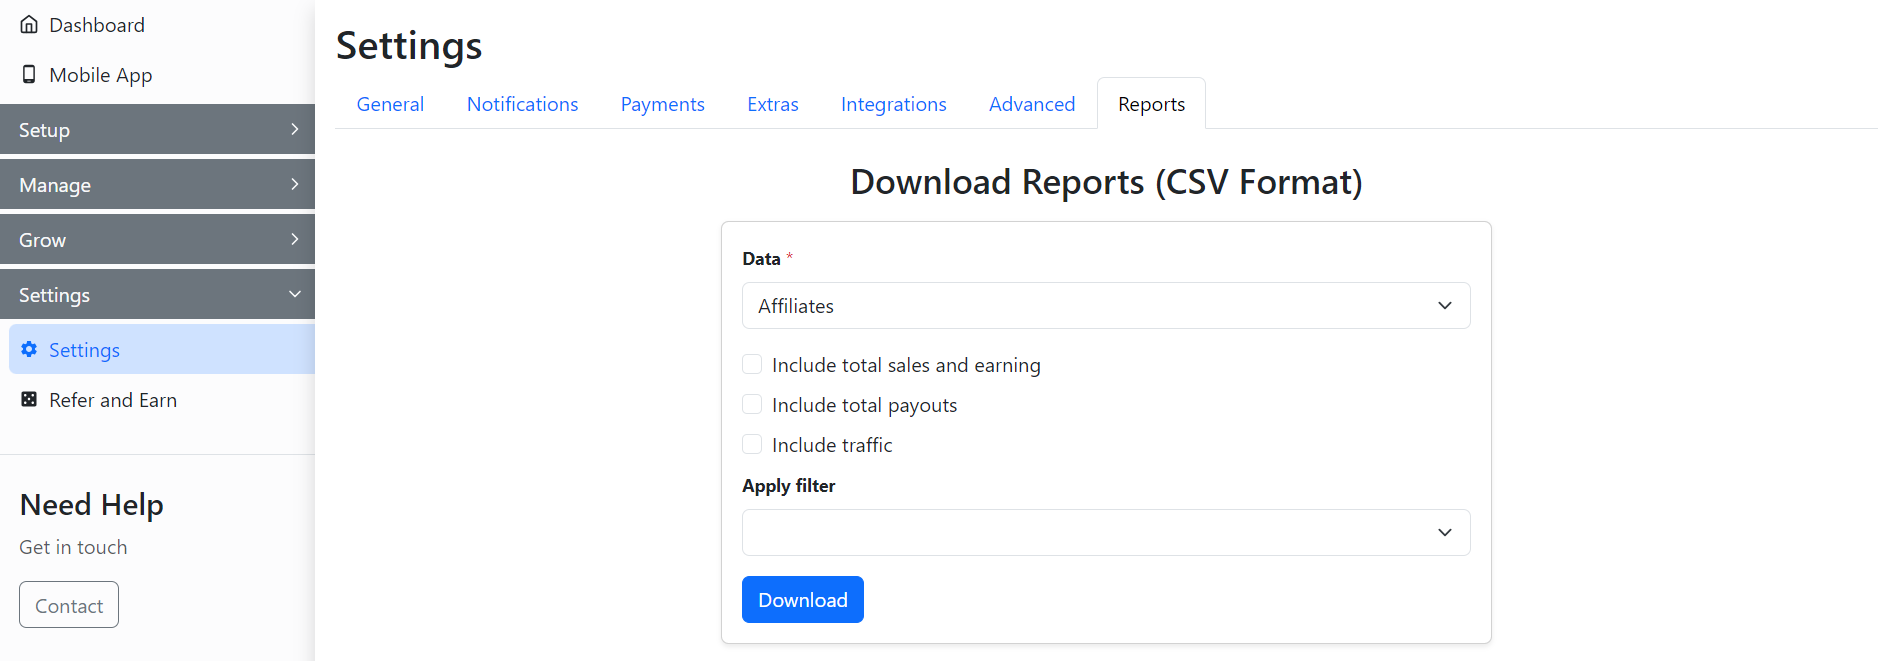Select the Integrations tab
The image size is (1895, 661).
pyautogui.click(x=893, y=104)
